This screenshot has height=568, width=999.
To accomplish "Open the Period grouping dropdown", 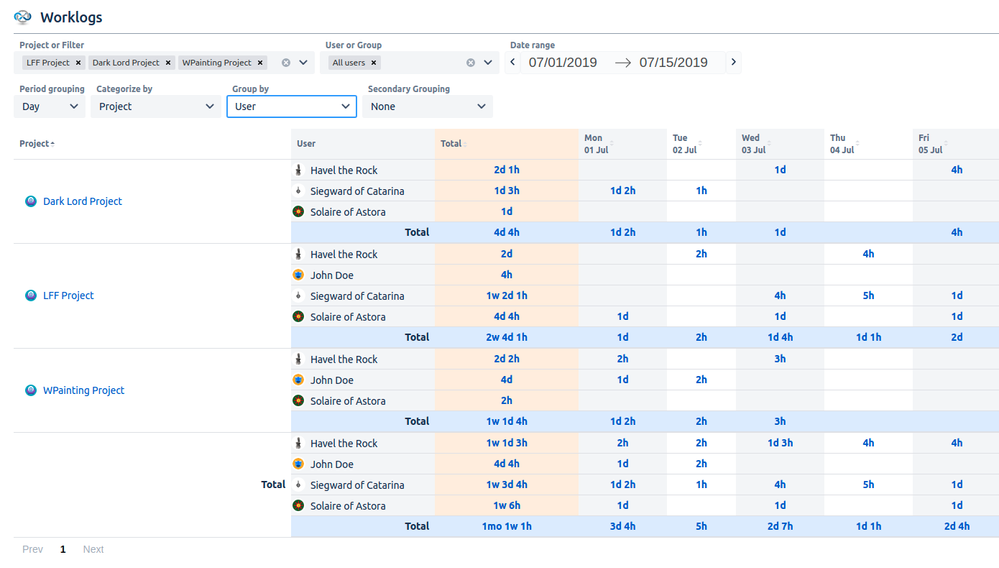I will point(49,106).
